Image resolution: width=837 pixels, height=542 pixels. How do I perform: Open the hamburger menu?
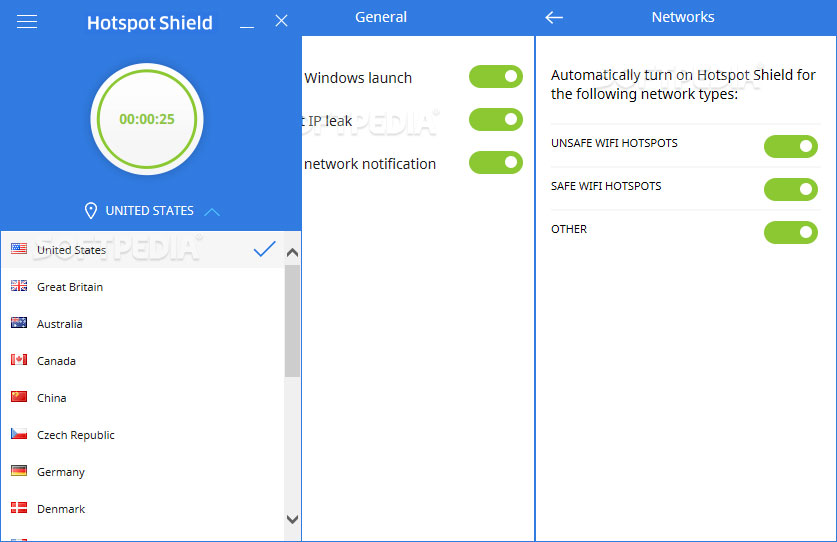(27, 21)
